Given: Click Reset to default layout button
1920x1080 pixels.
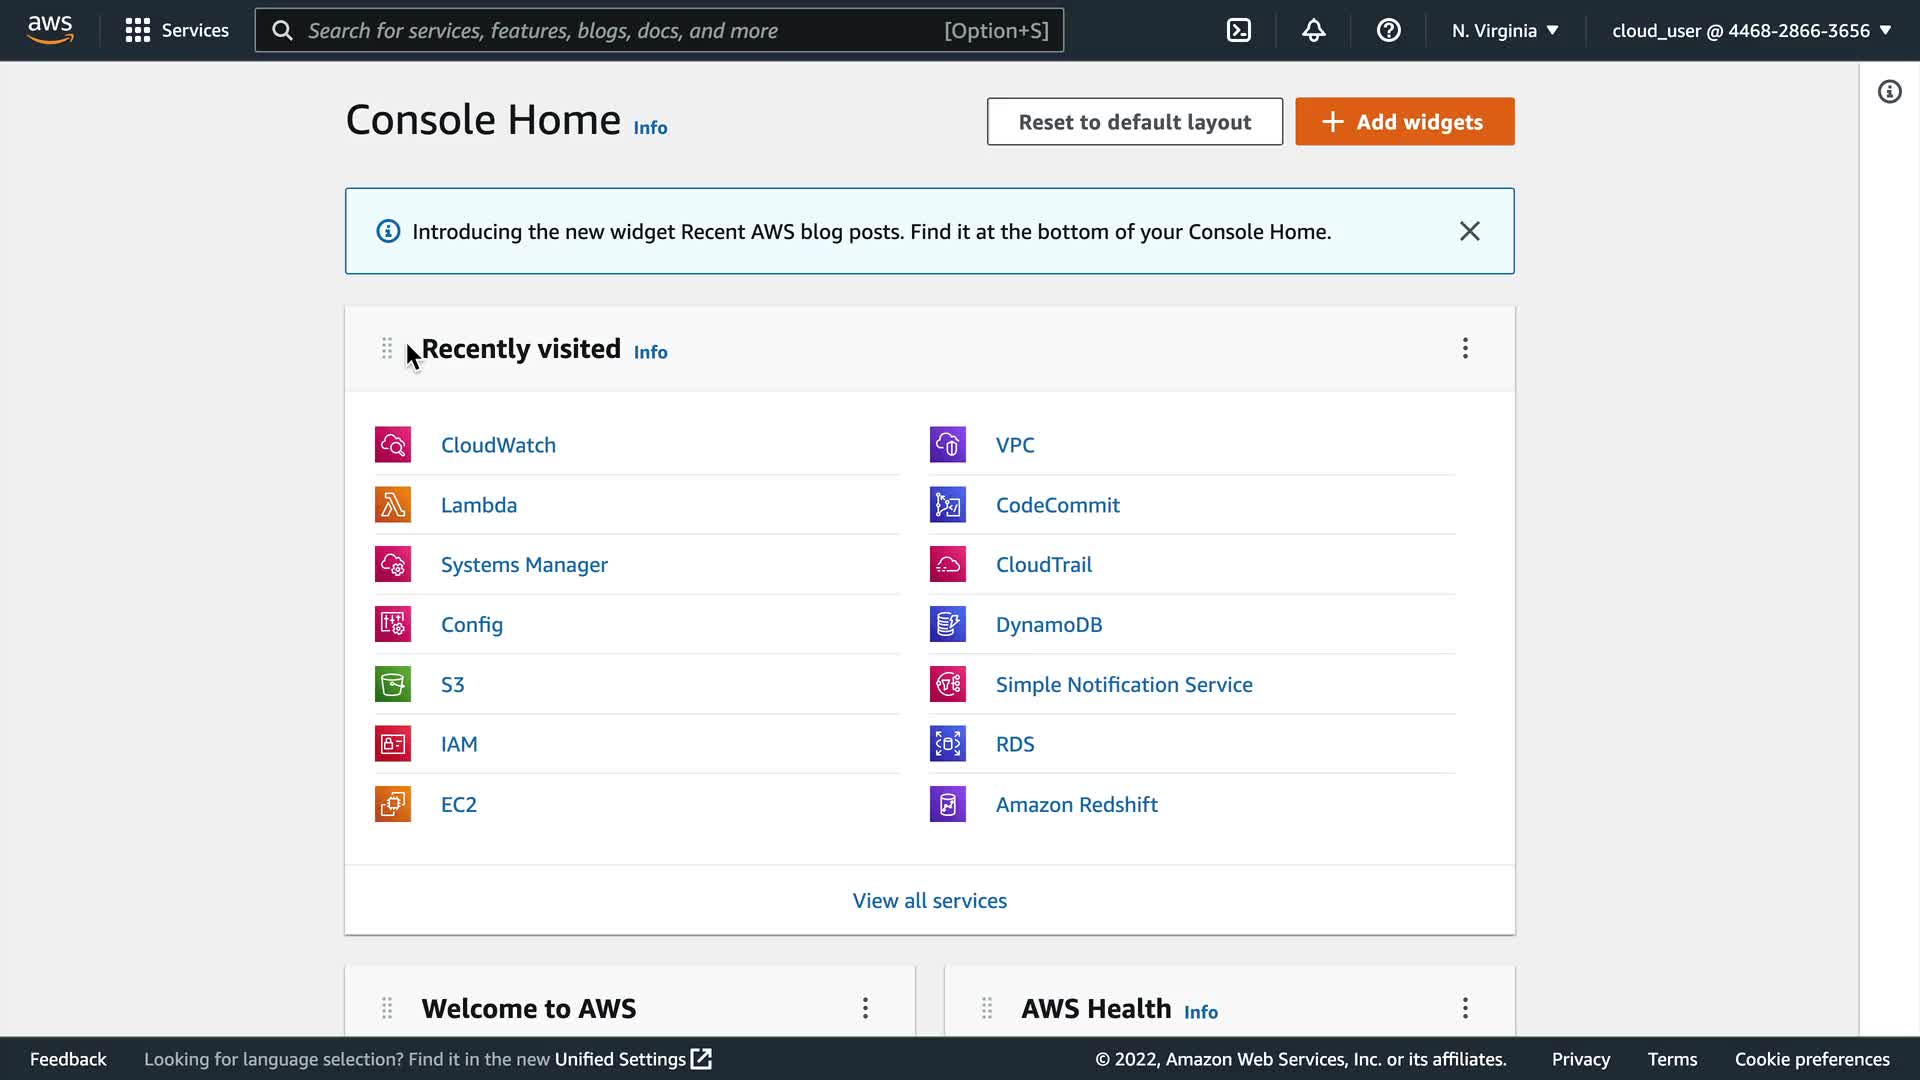Looking at the screenshot, I should pyautogui.click(x=1134, y=121).
